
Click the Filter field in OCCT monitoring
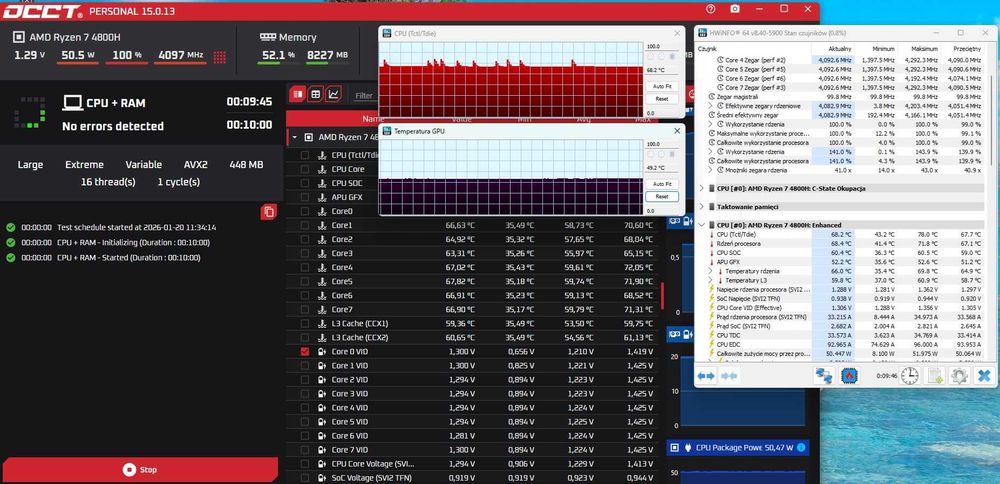[367, 96]
